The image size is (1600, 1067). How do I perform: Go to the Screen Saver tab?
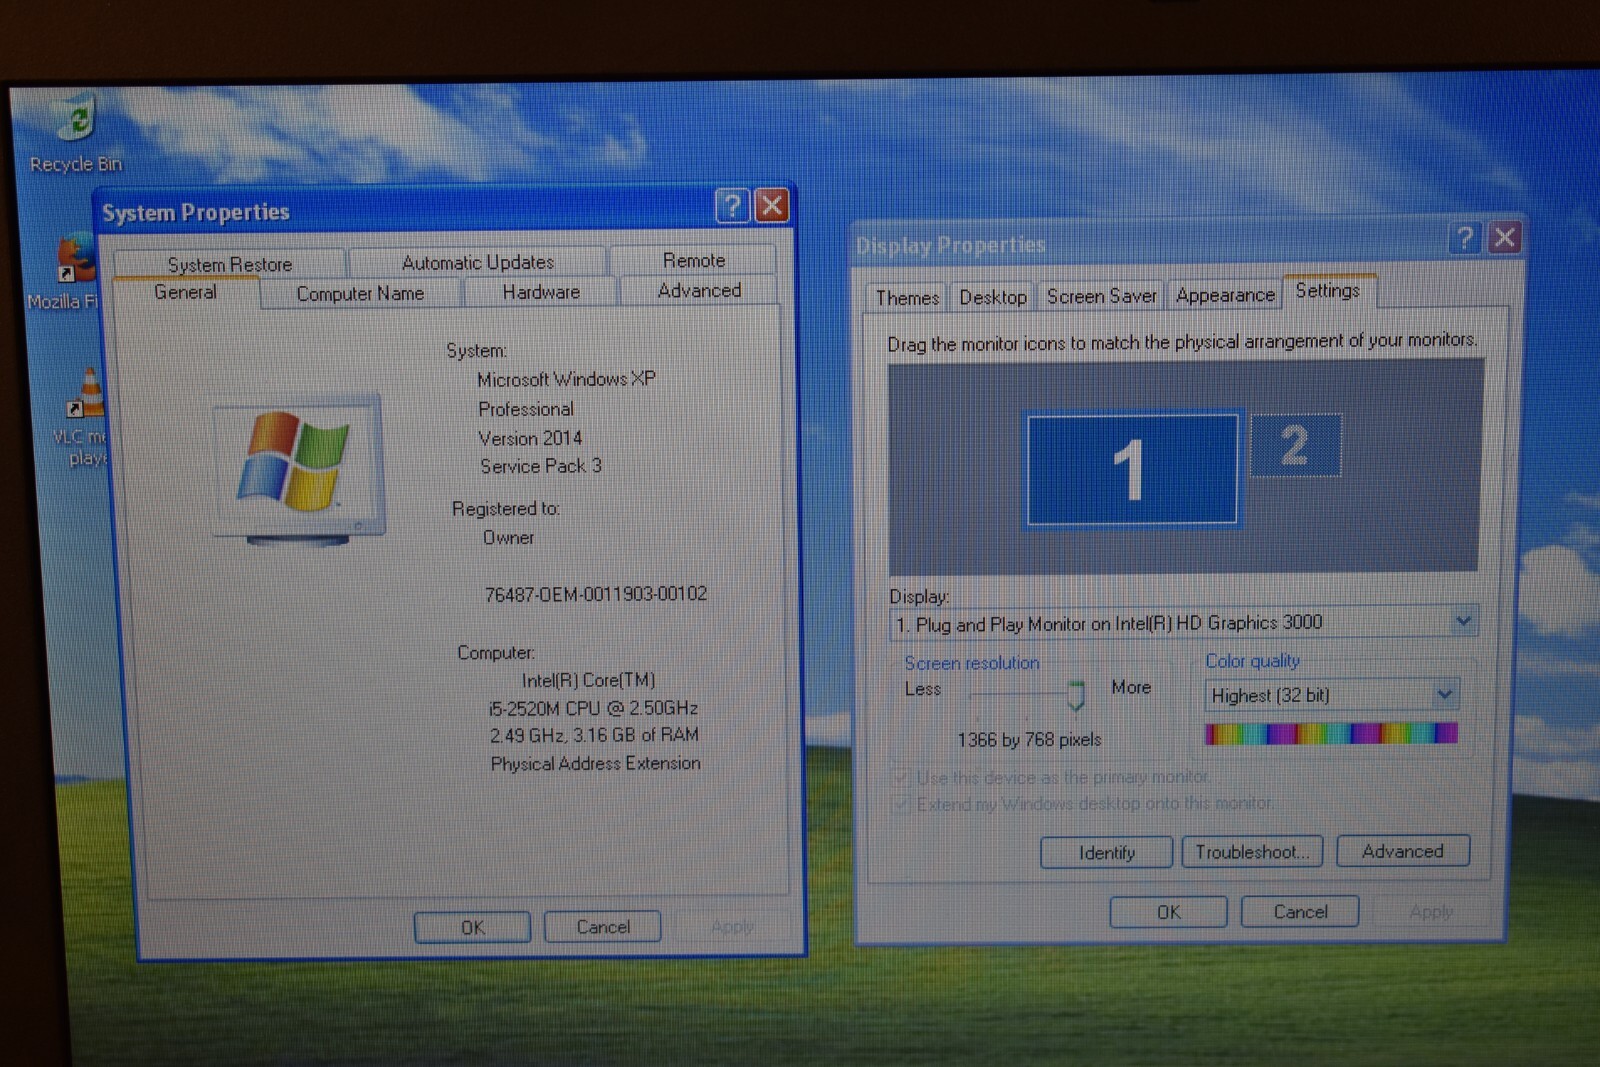(x=1101, y=296)
